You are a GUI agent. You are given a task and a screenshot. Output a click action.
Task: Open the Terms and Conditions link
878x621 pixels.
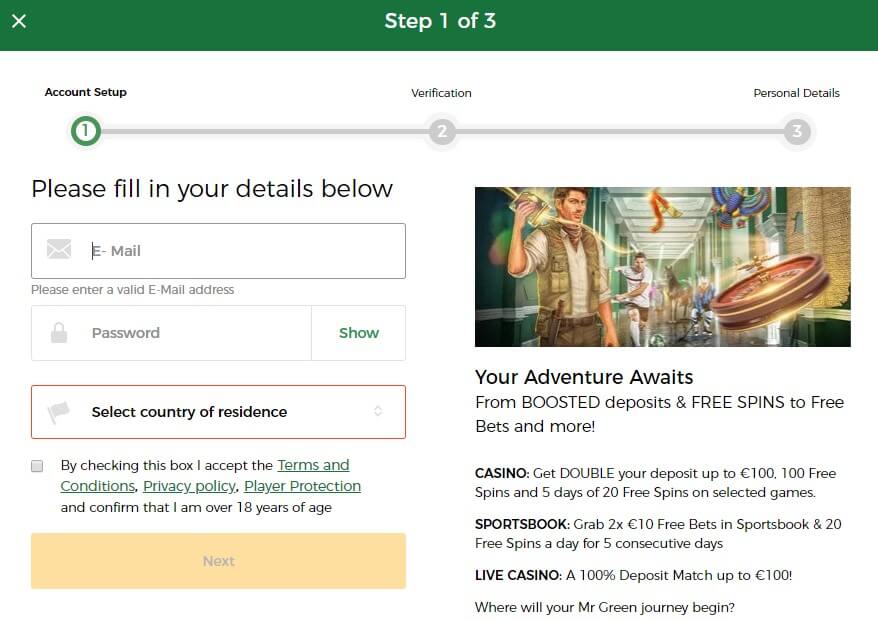[313, 465]
